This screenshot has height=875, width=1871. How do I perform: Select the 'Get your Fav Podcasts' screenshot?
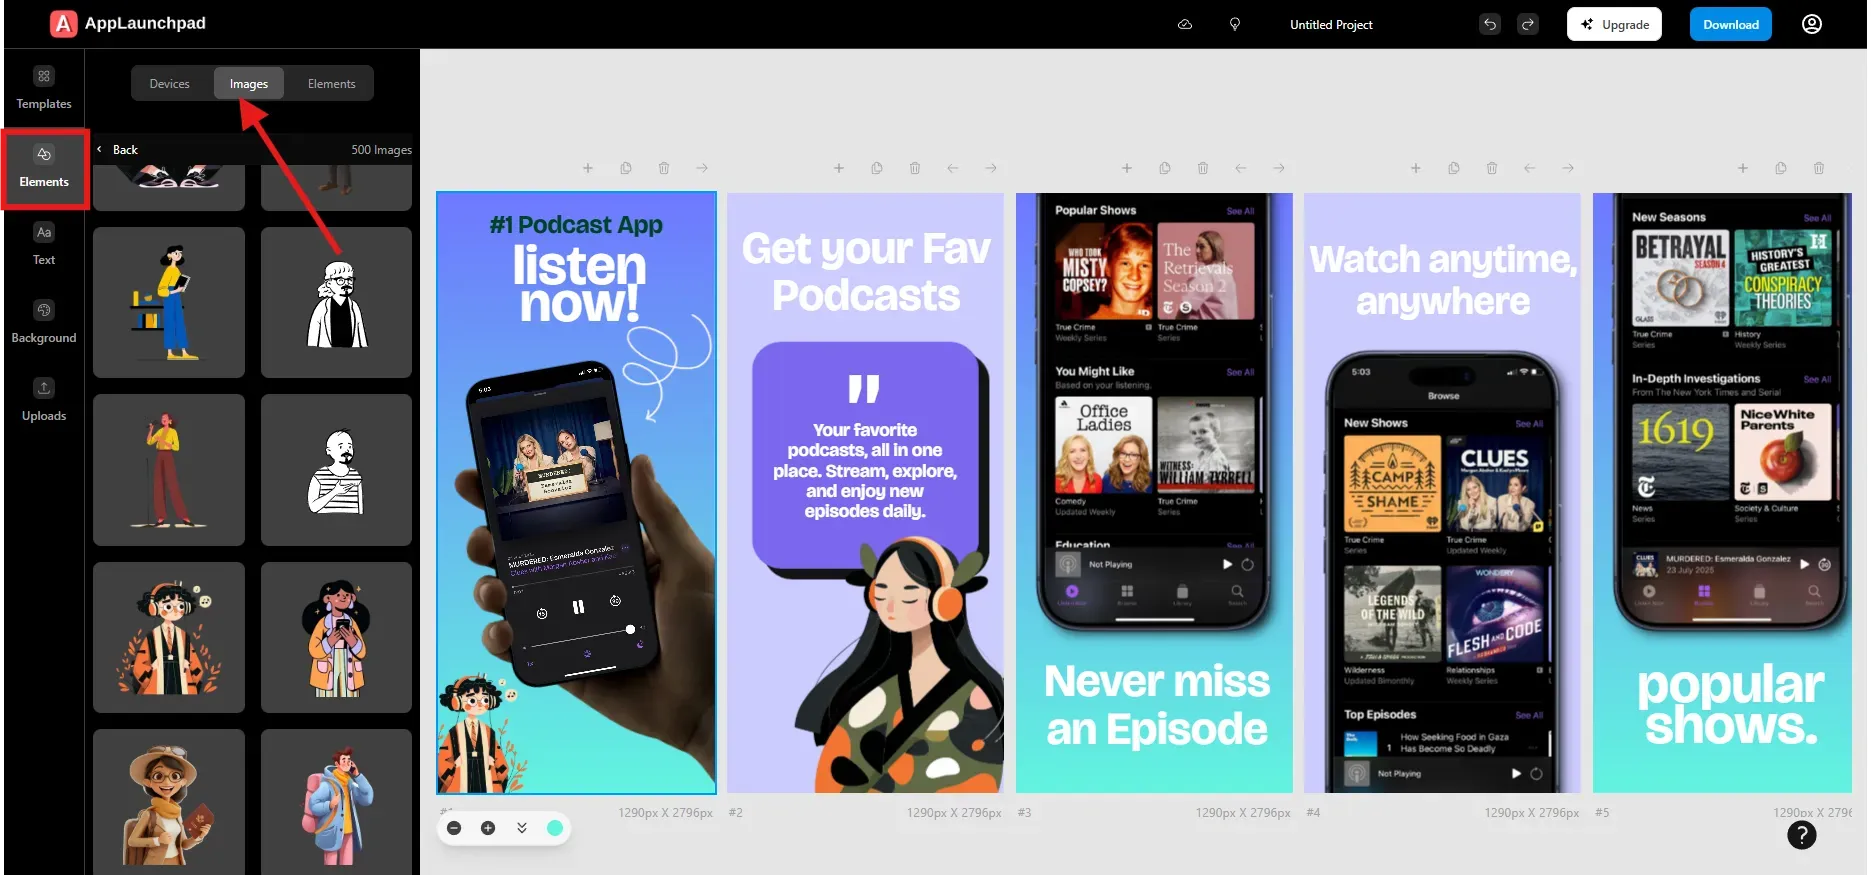tap(865, 493)
